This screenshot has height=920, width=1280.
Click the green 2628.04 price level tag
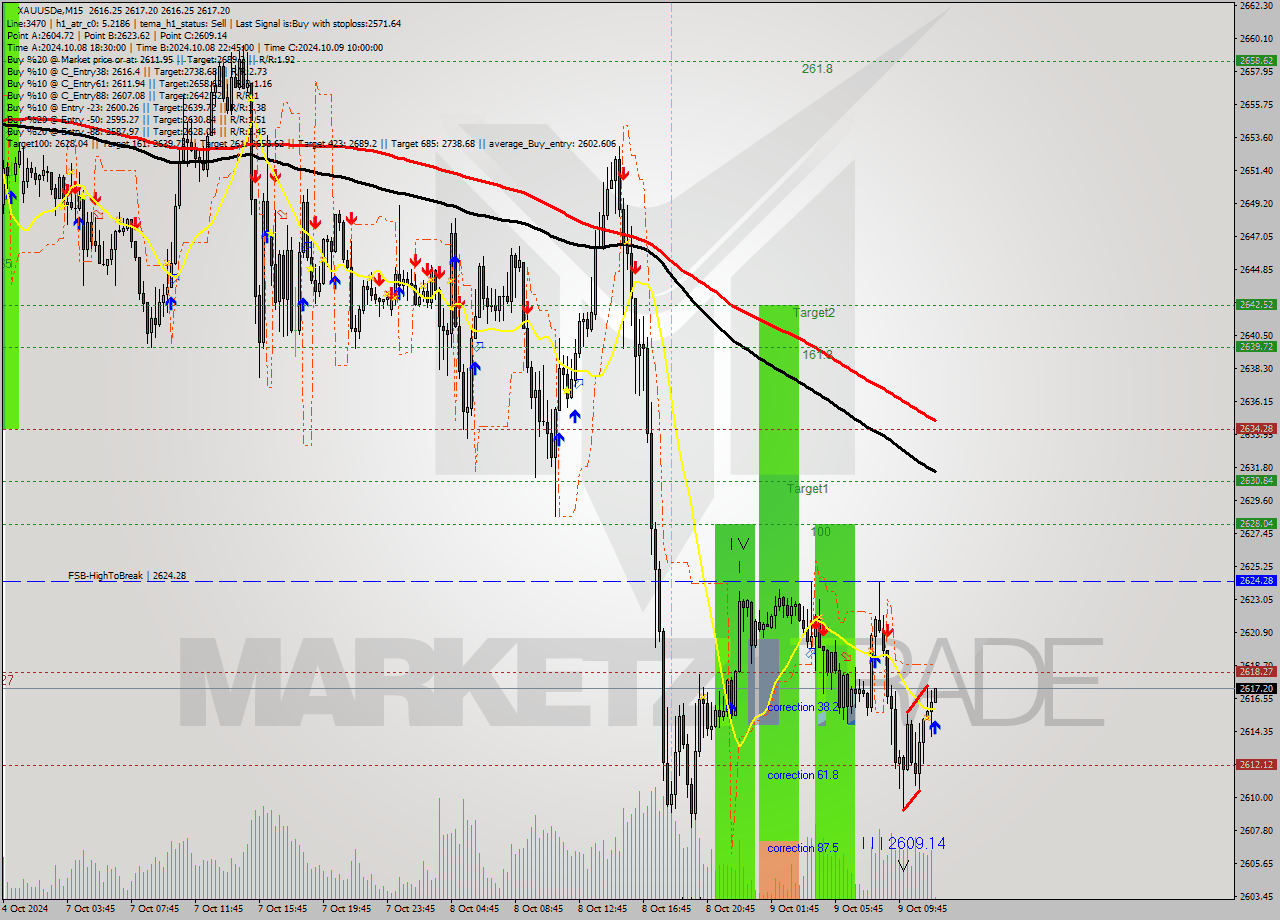[1256, 523]
